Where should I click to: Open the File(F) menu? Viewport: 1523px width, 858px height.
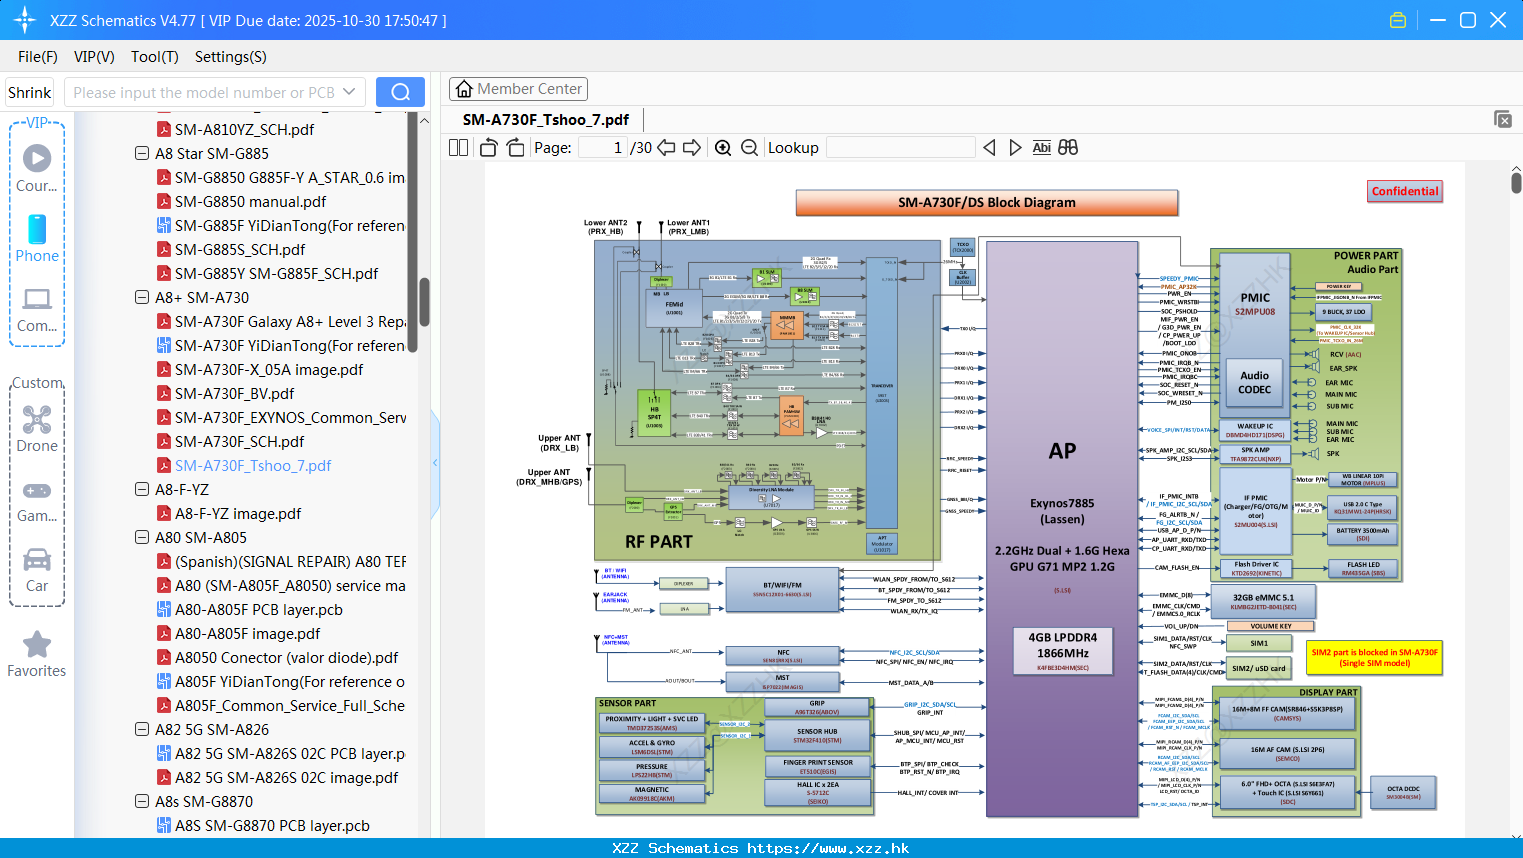38,57
